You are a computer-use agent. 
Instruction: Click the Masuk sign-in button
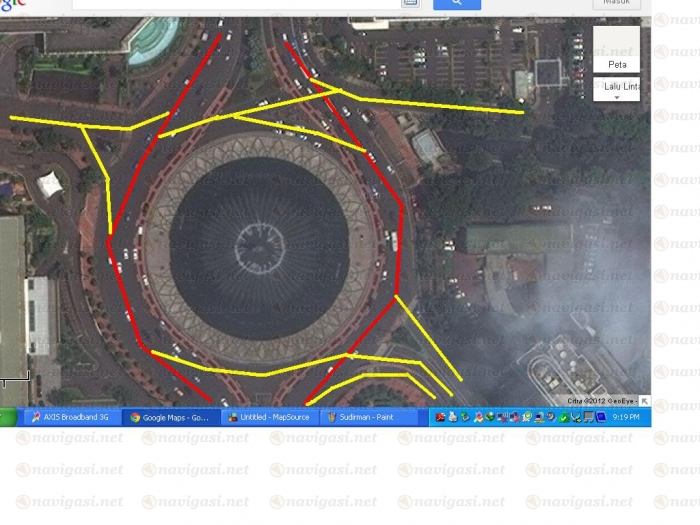click(616, 3)
